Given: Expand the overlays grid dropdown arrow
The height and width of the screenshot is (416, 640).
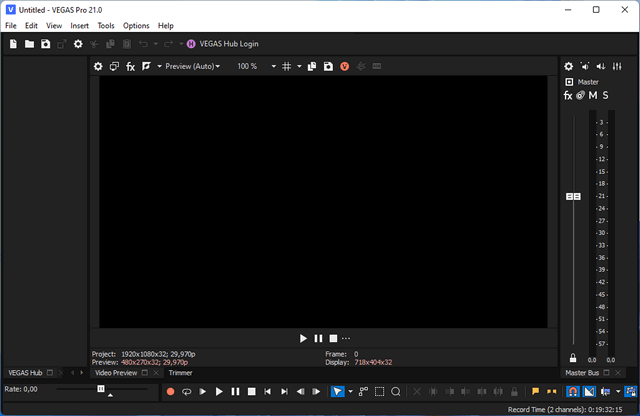Looking at the screenshot, I should click(x=299, y=66).
